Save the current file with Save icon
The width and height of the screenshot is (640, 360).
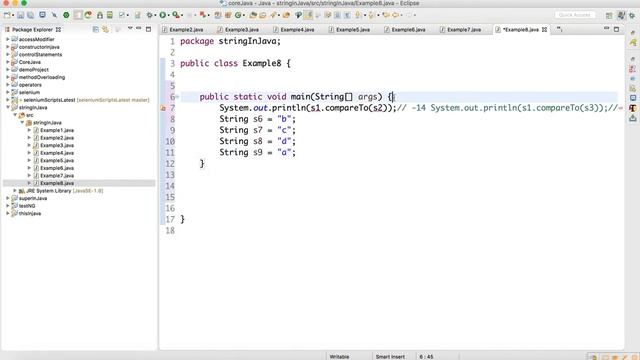[20, 15]
